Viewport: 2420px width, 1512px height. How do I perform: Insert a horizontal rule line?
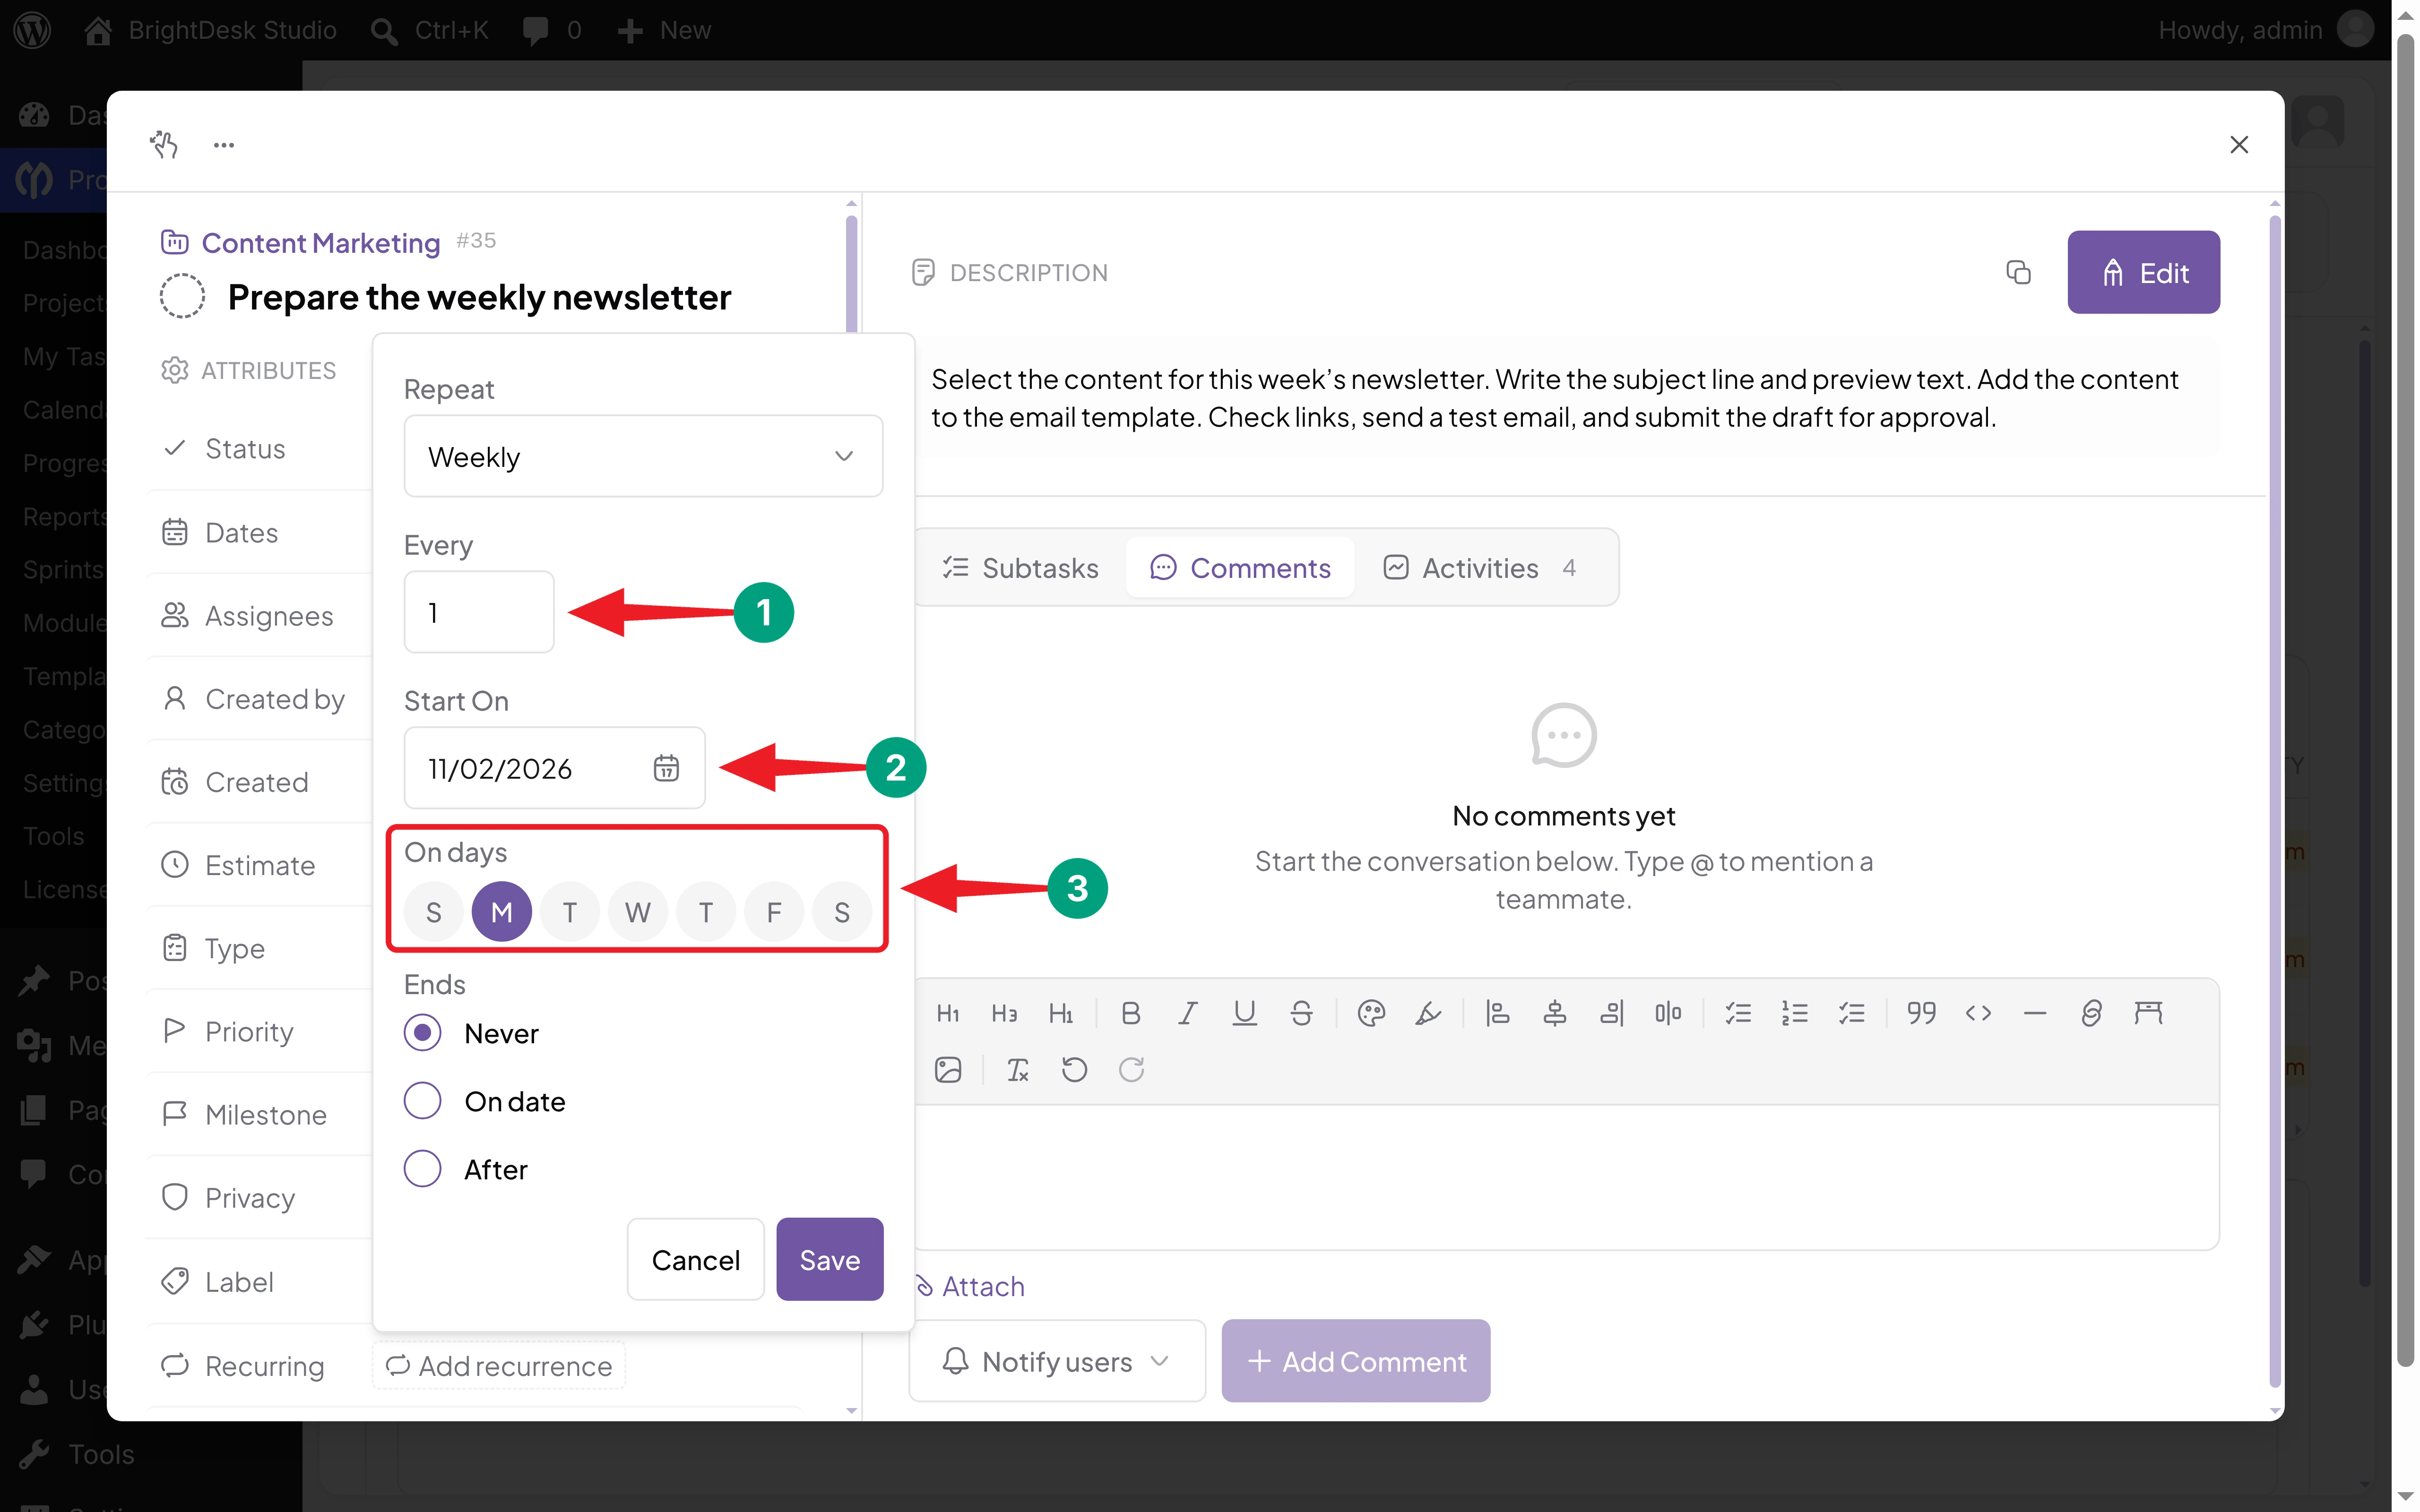[2034, 1013]
